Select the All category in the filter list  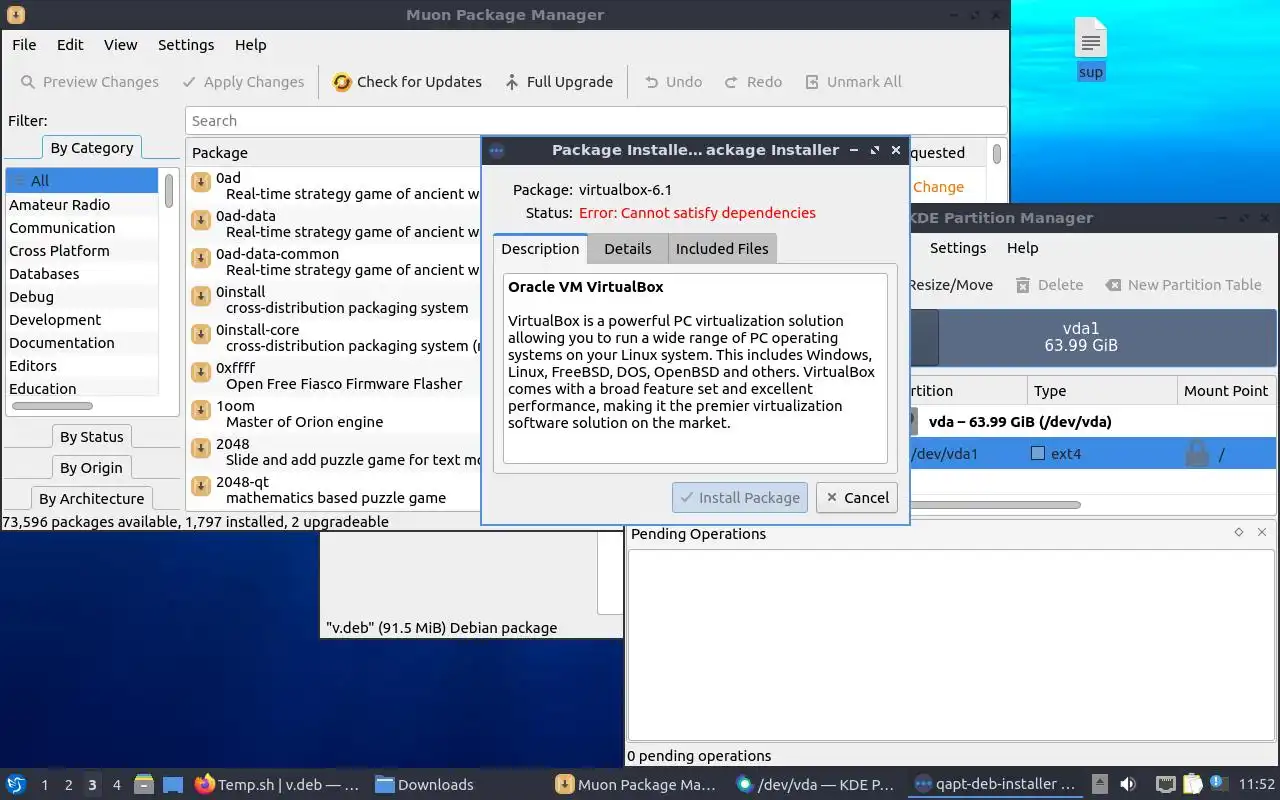point(82,181)
